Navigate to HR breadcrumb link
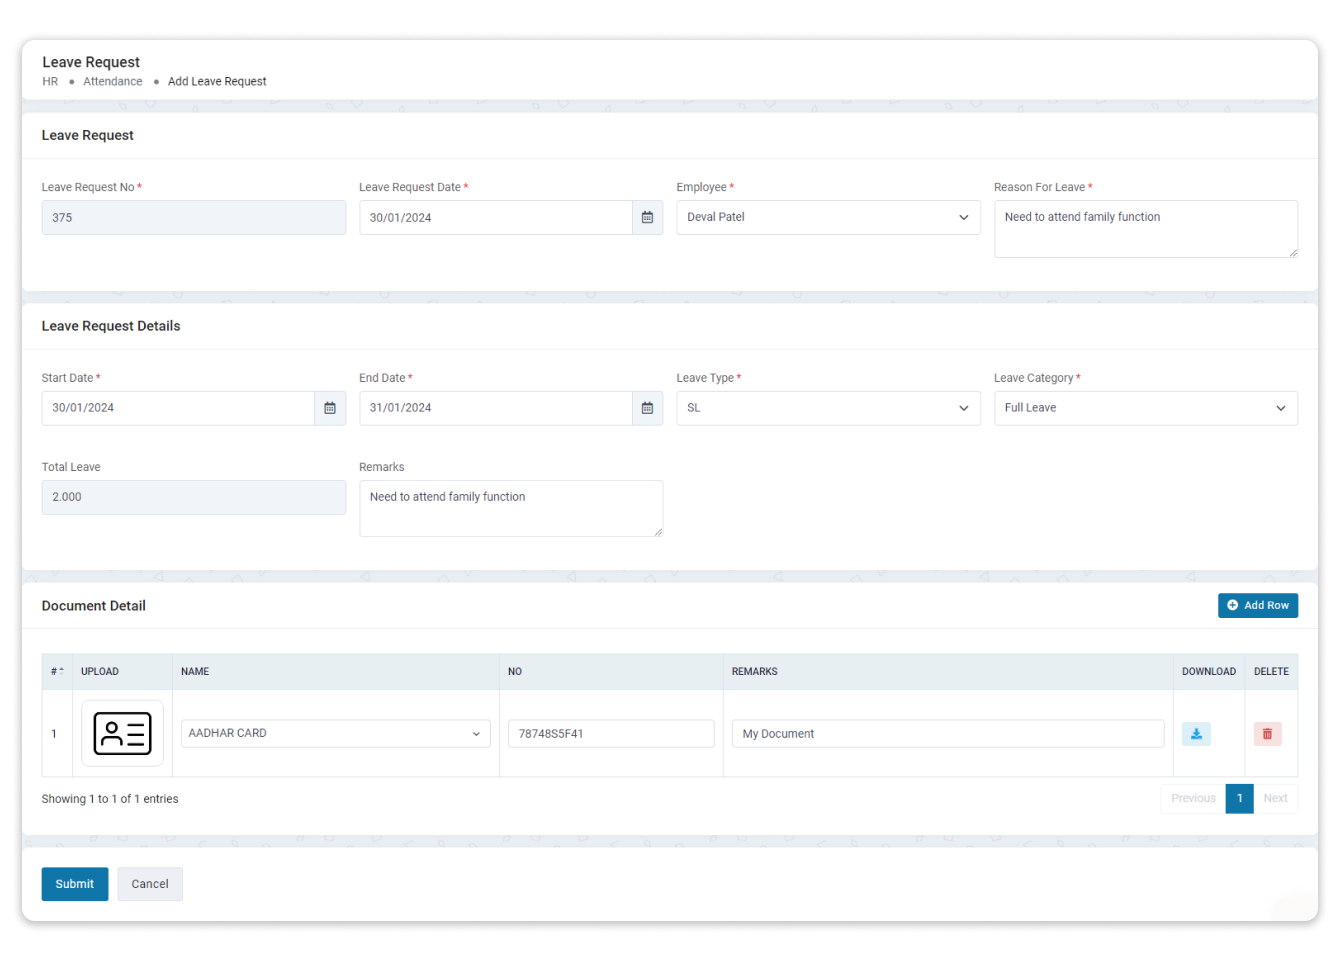Viewport: 1340px width, 960px height. click(50, 82)
